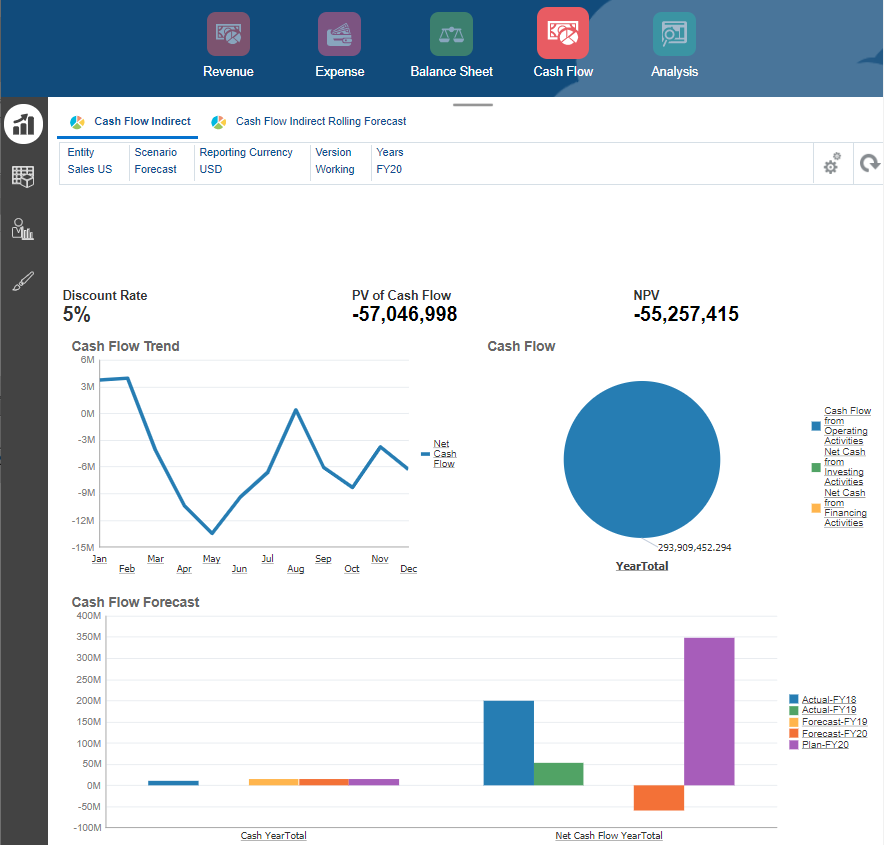Open the gear settings actions menu
Screen dimensions: 884x845
coord(832,163)
